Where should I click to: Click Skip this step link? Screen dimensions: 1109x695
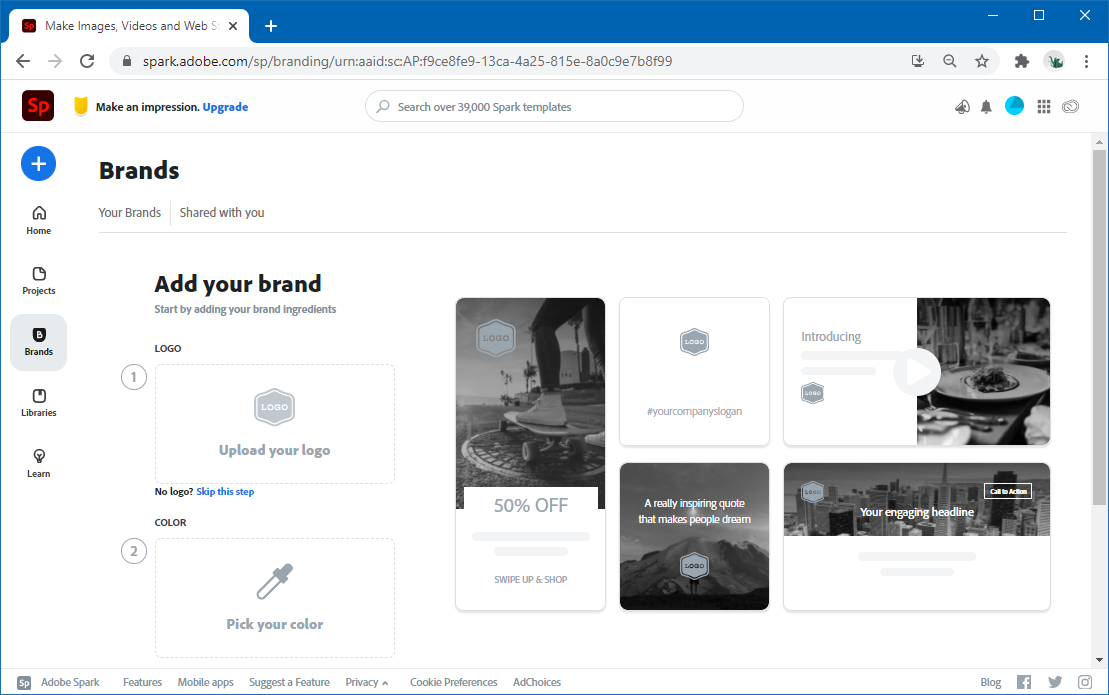pos(225,491)
